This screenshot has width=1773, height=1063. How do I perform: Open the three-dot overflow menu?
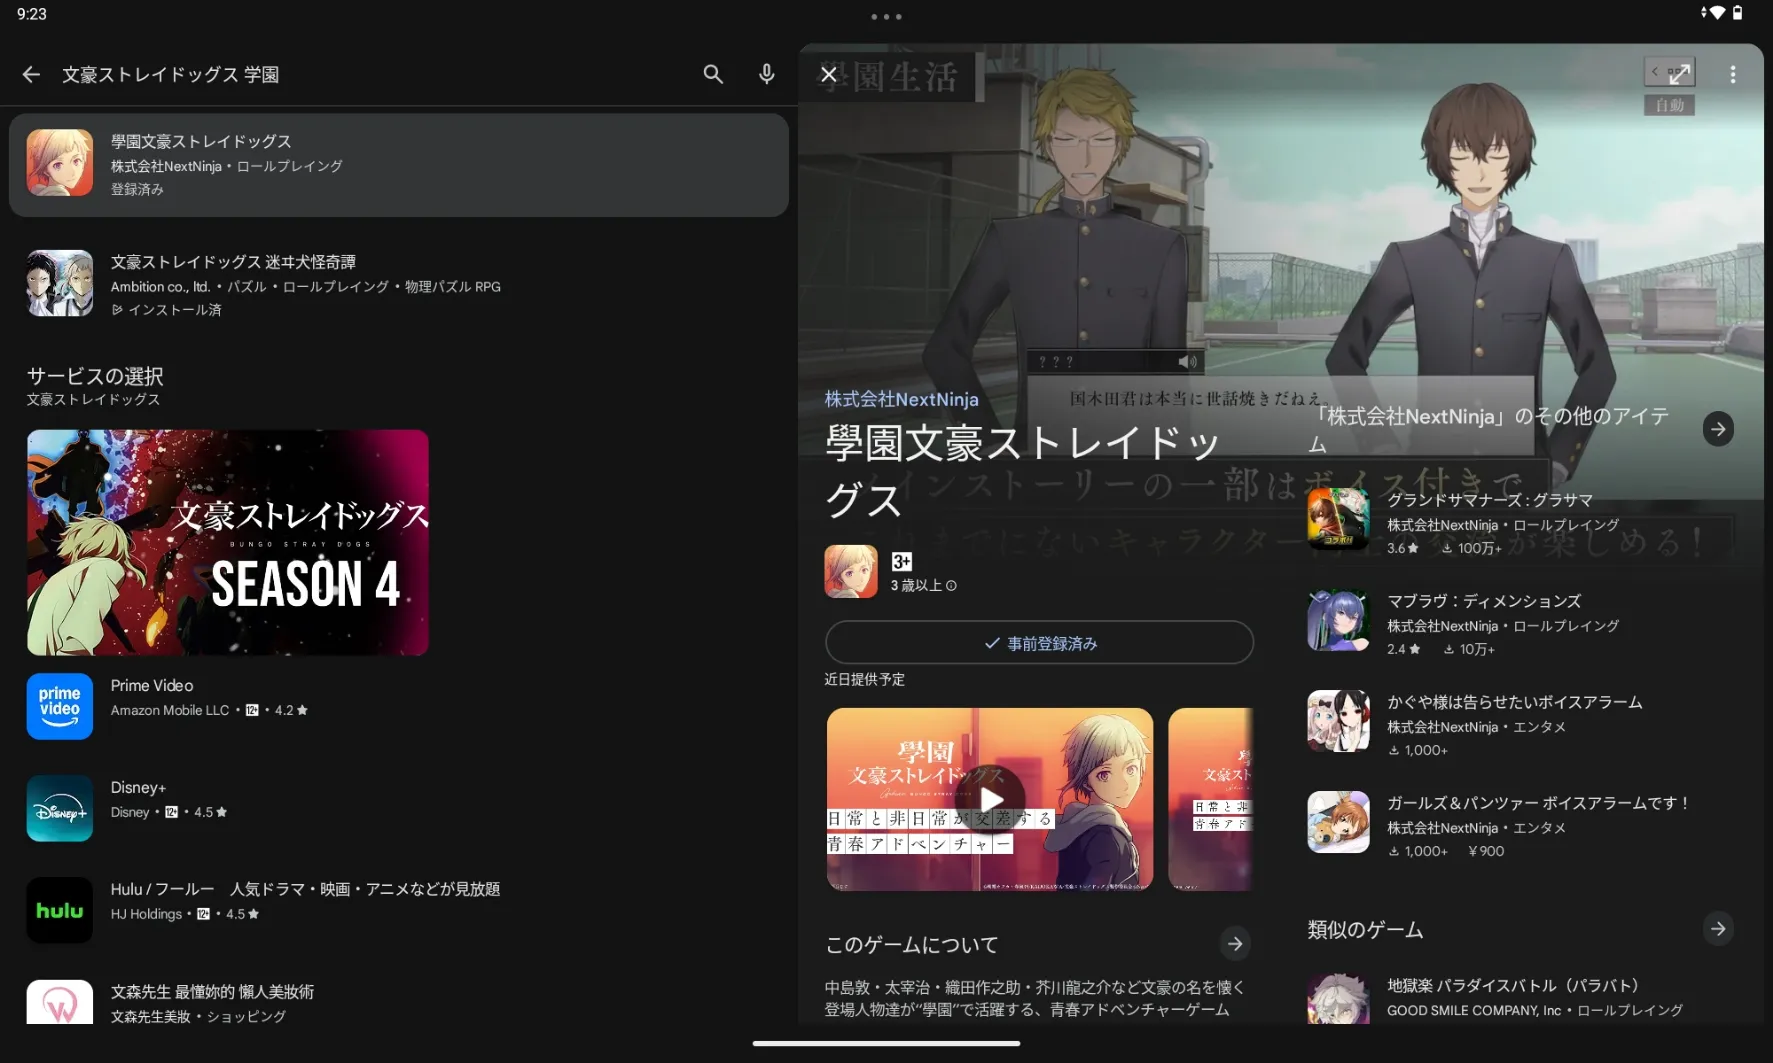pyautogui.click(x=1733, y=74)
